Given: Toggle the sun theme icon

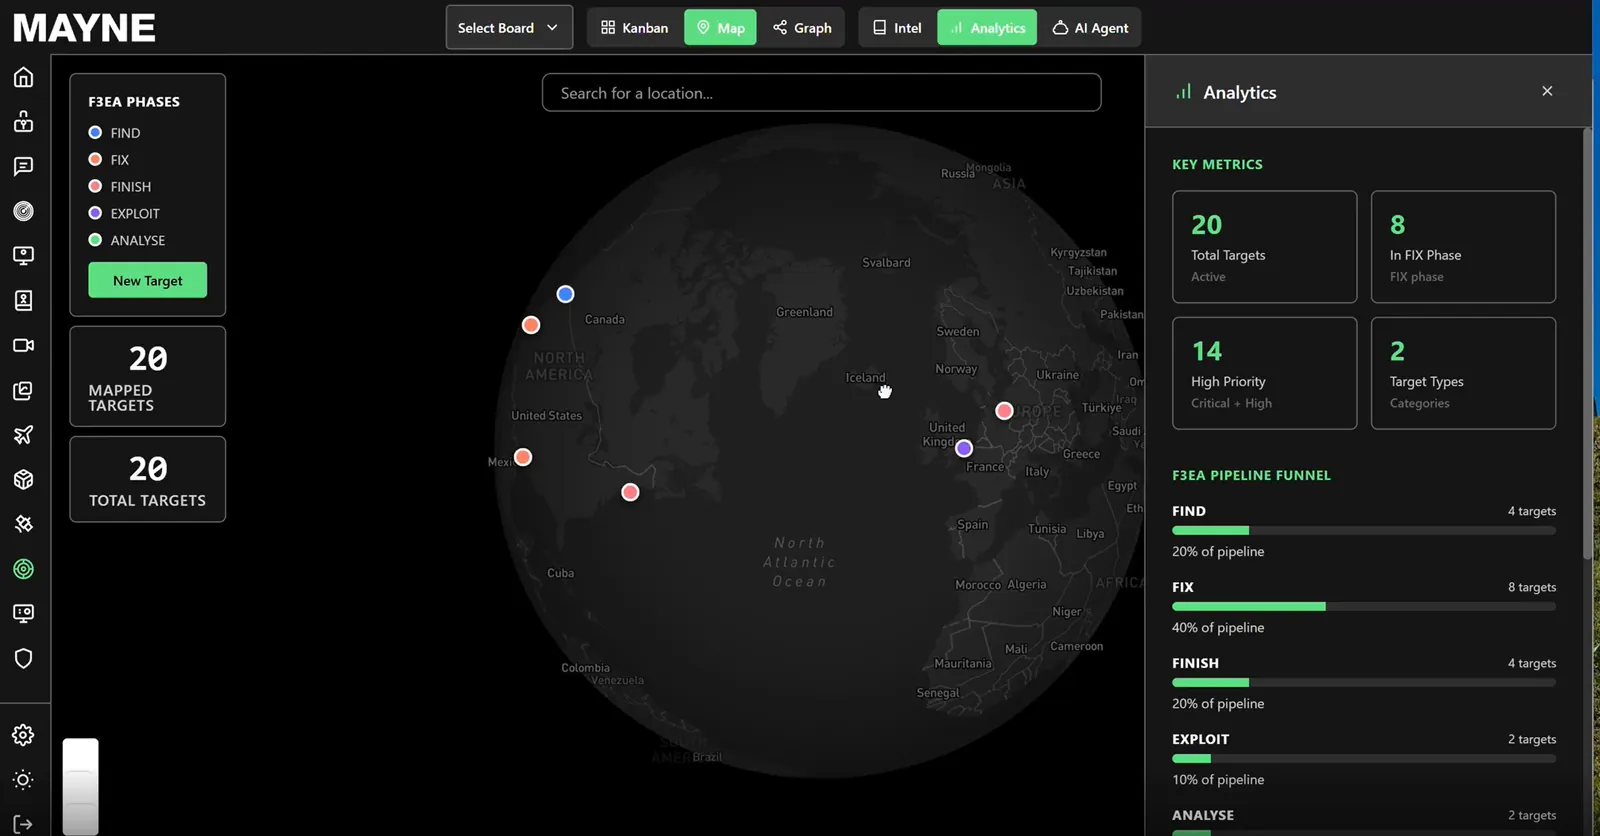Looking at the screenshot, I should pos(23,780).
